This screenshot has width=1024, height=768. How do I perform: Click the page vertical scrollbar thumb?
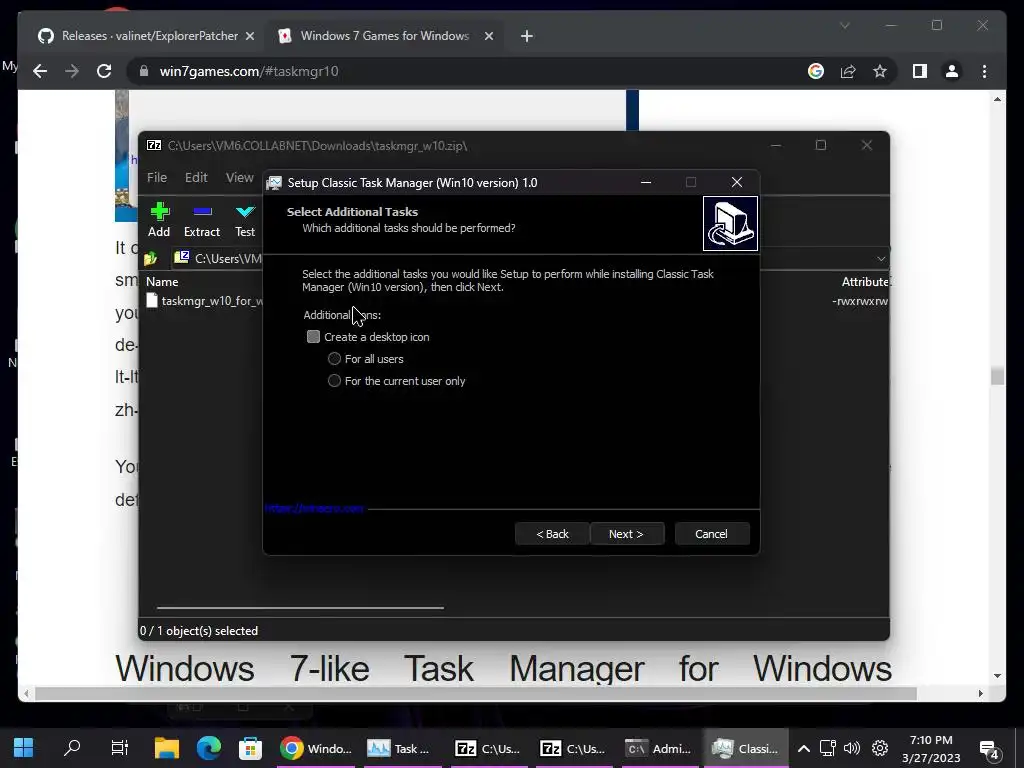[997, 376]
